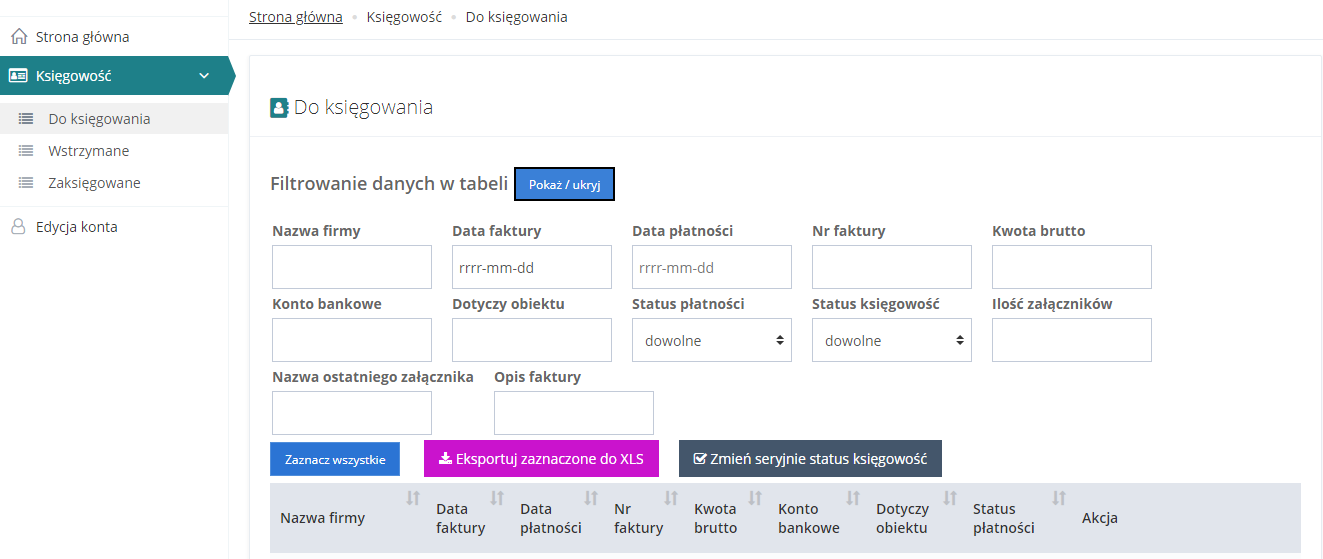Click list icon next to Zaksięgowane
The height and width of the screenshot is (559, 1323).
pos(26,183)
